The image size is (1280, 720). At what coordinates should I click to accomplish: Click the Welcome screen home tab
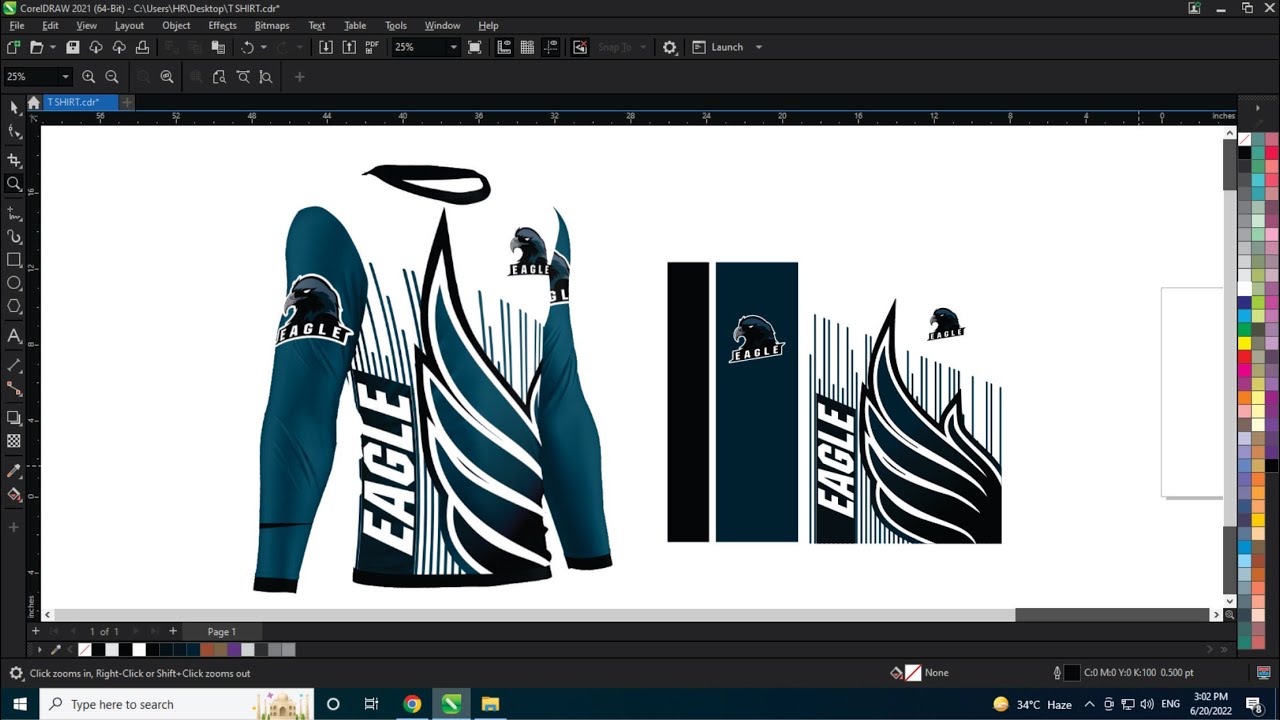click(x=34, y=102)
